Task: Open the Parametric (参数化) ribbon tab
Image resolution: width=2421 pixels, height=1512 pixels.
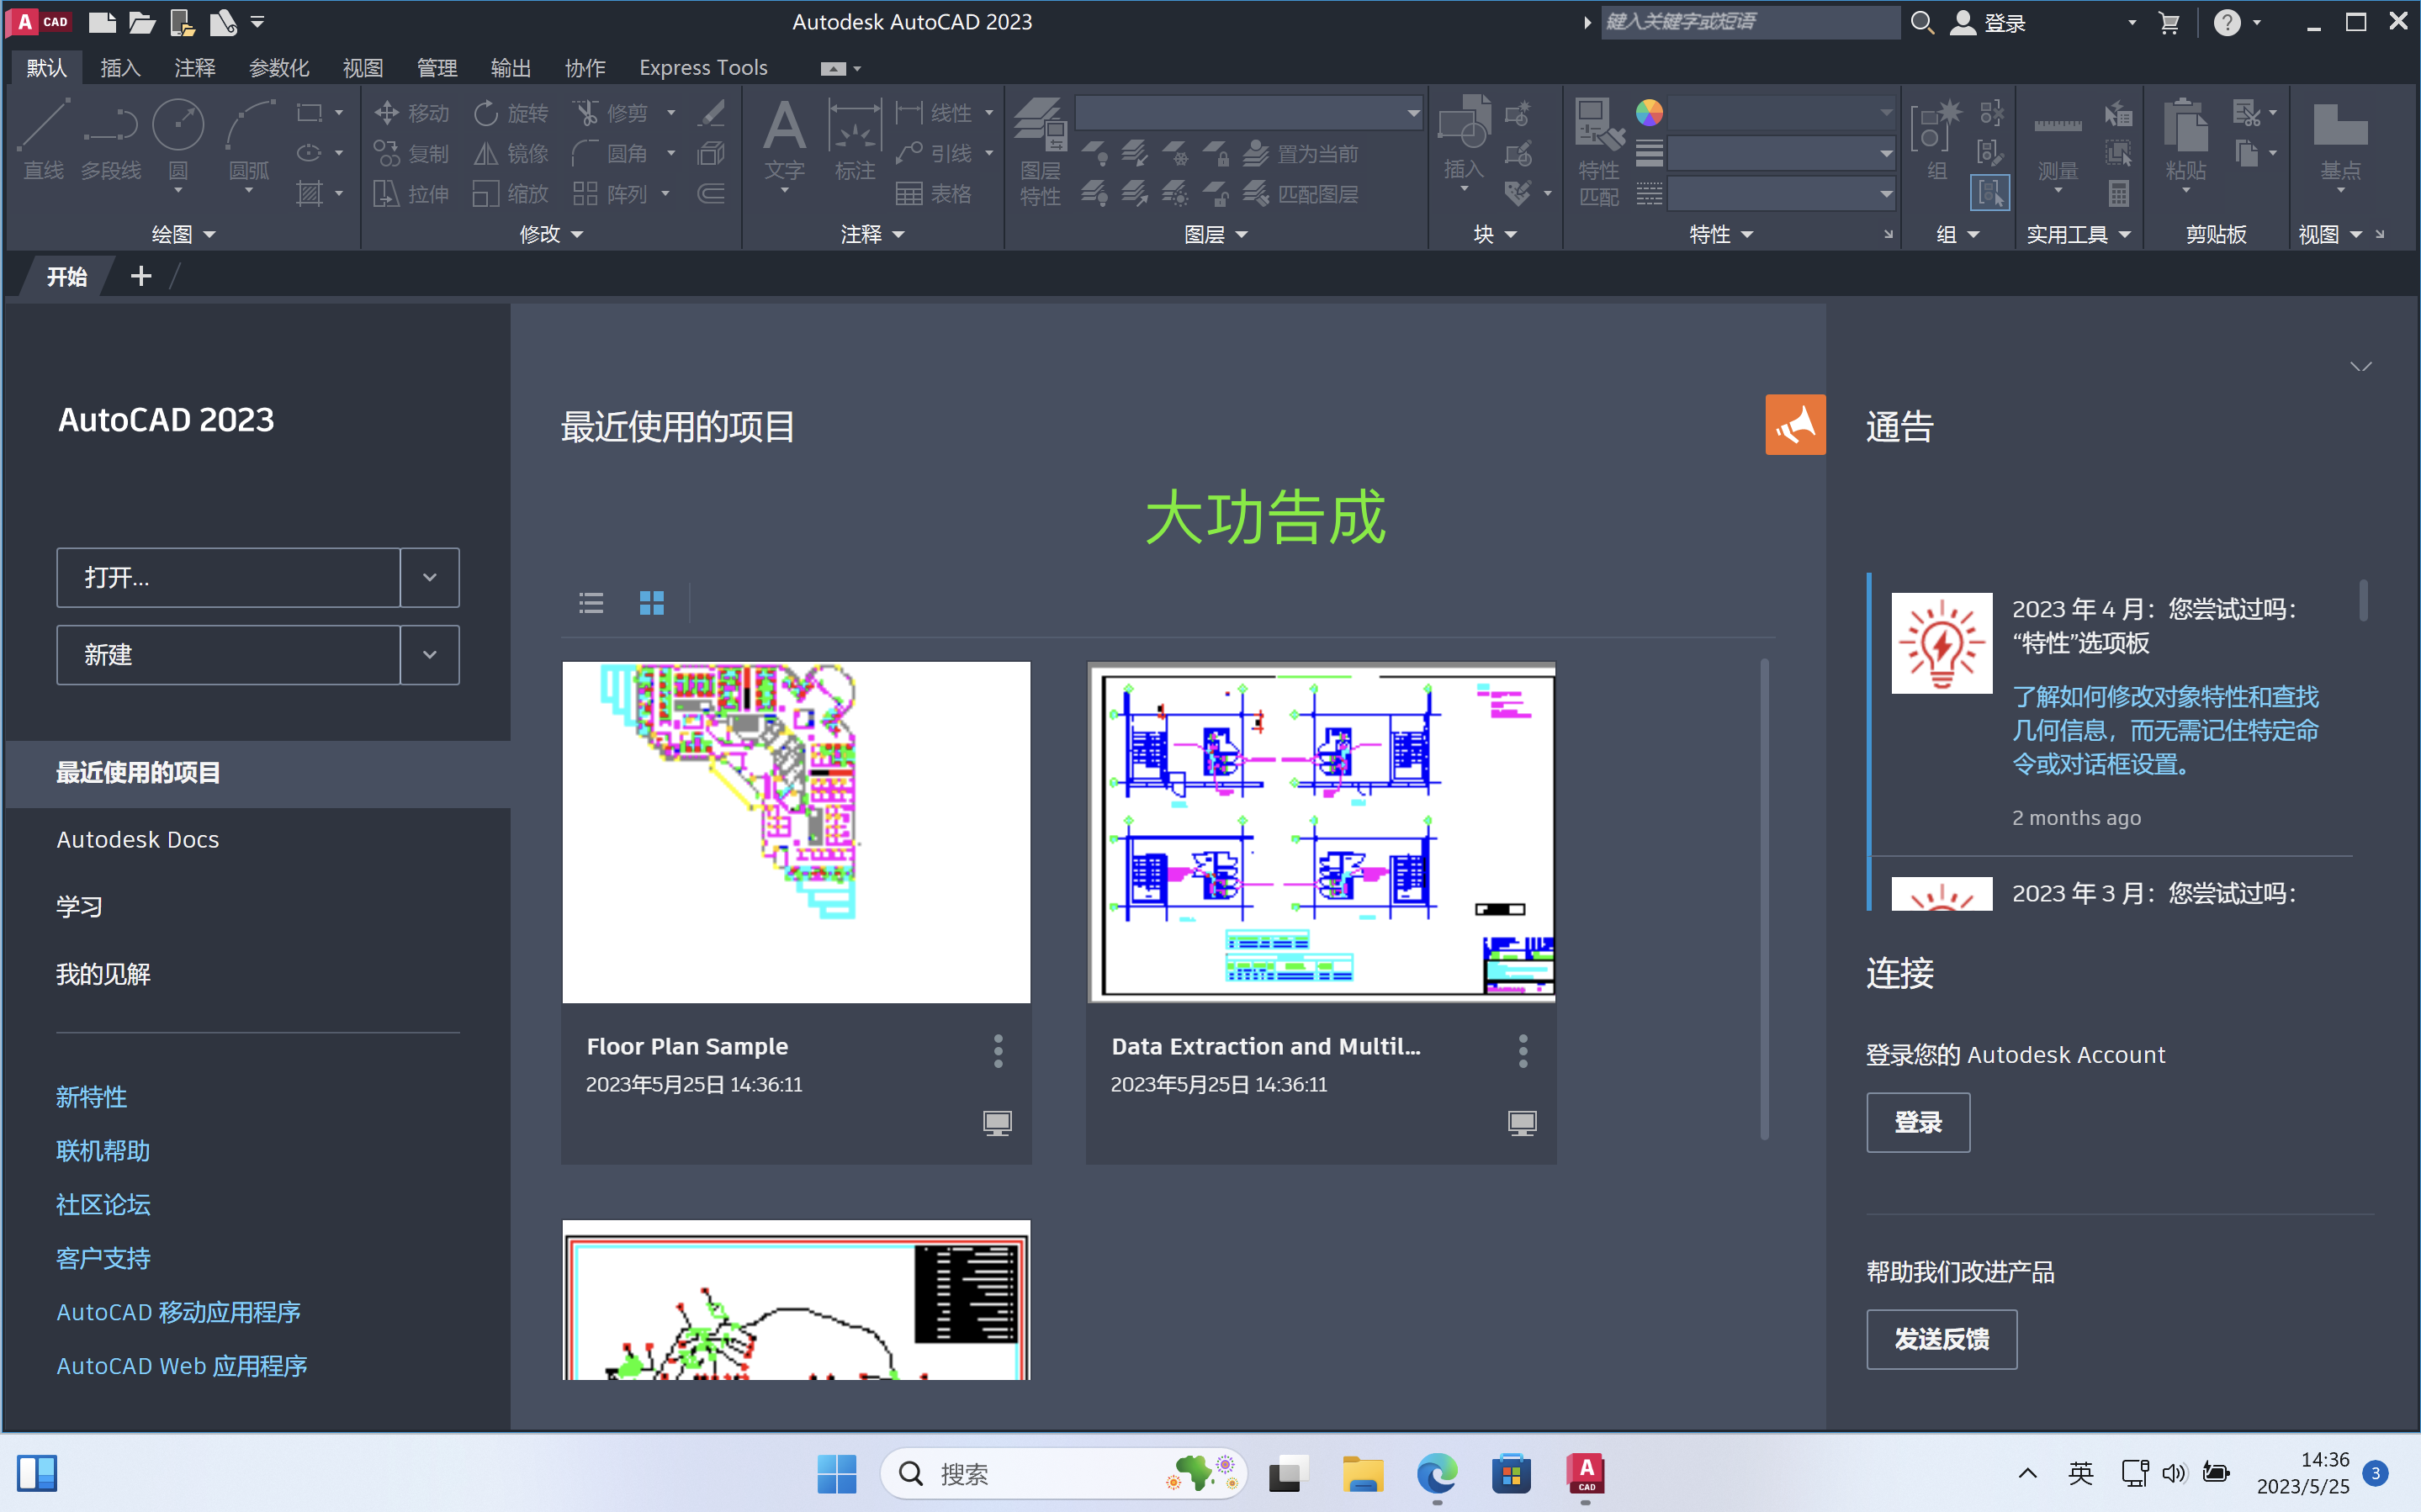Action: [279, 67]
